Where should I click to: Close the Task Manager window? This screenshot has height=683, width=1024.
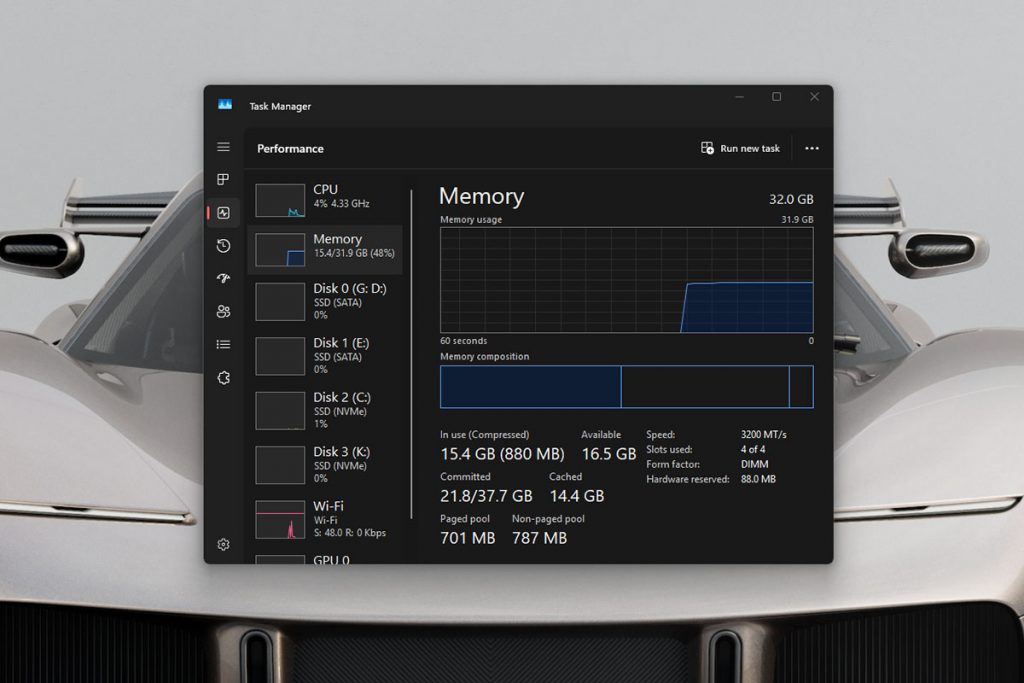pos(814,97)
